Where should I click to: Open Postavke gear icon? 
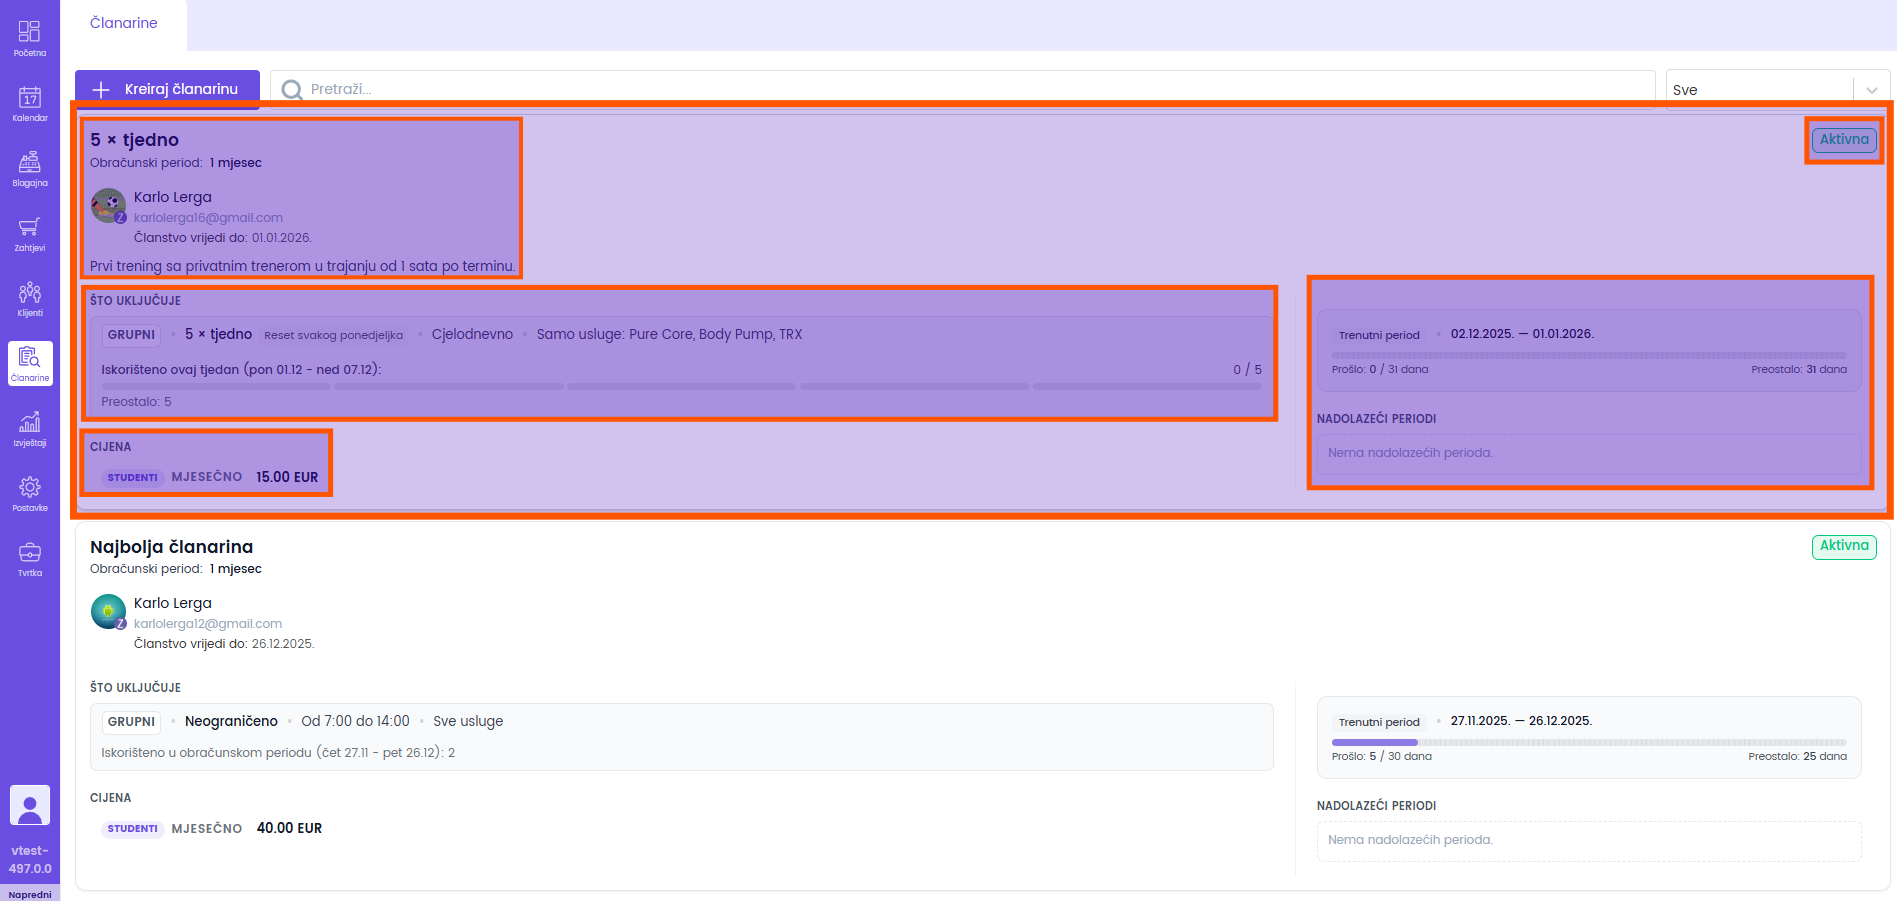click(x=29, y=493)
